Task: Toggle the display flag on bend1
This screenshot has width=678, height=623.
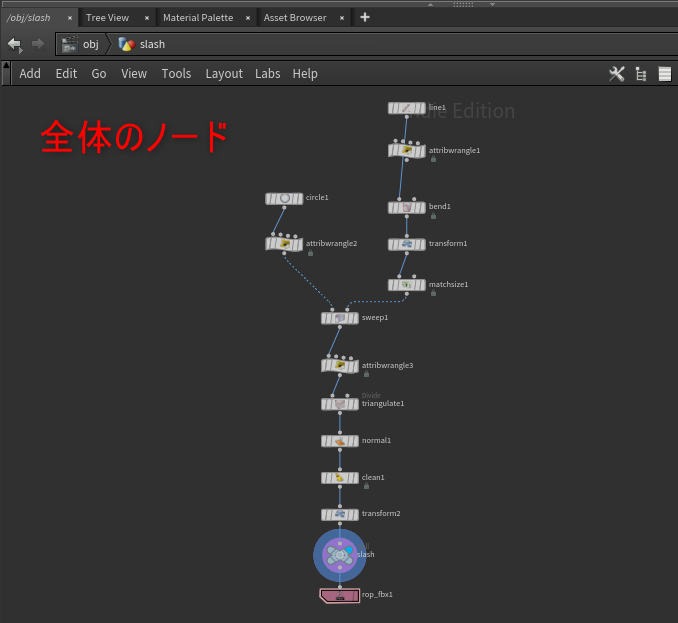Action: [422, 208]
